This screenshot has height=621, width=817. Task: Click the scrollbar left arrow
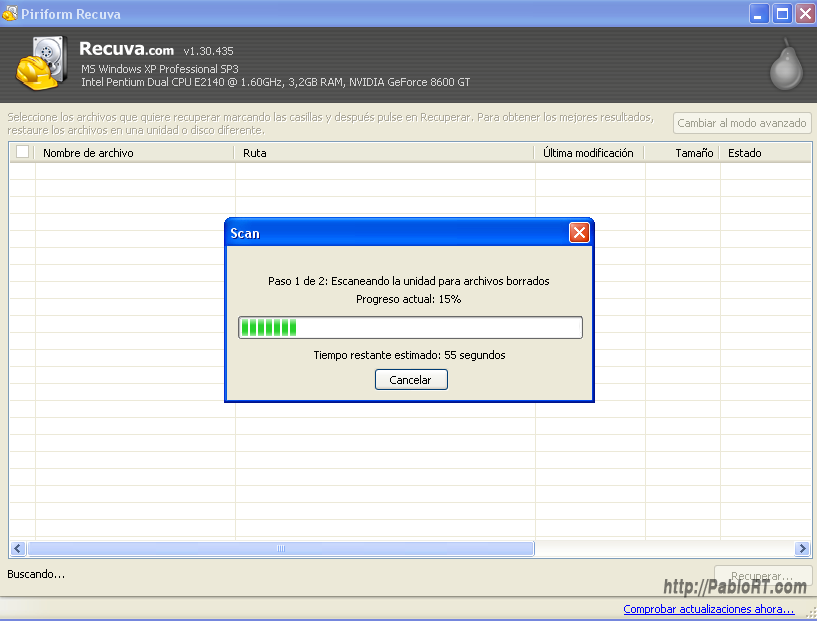[18, 549]
